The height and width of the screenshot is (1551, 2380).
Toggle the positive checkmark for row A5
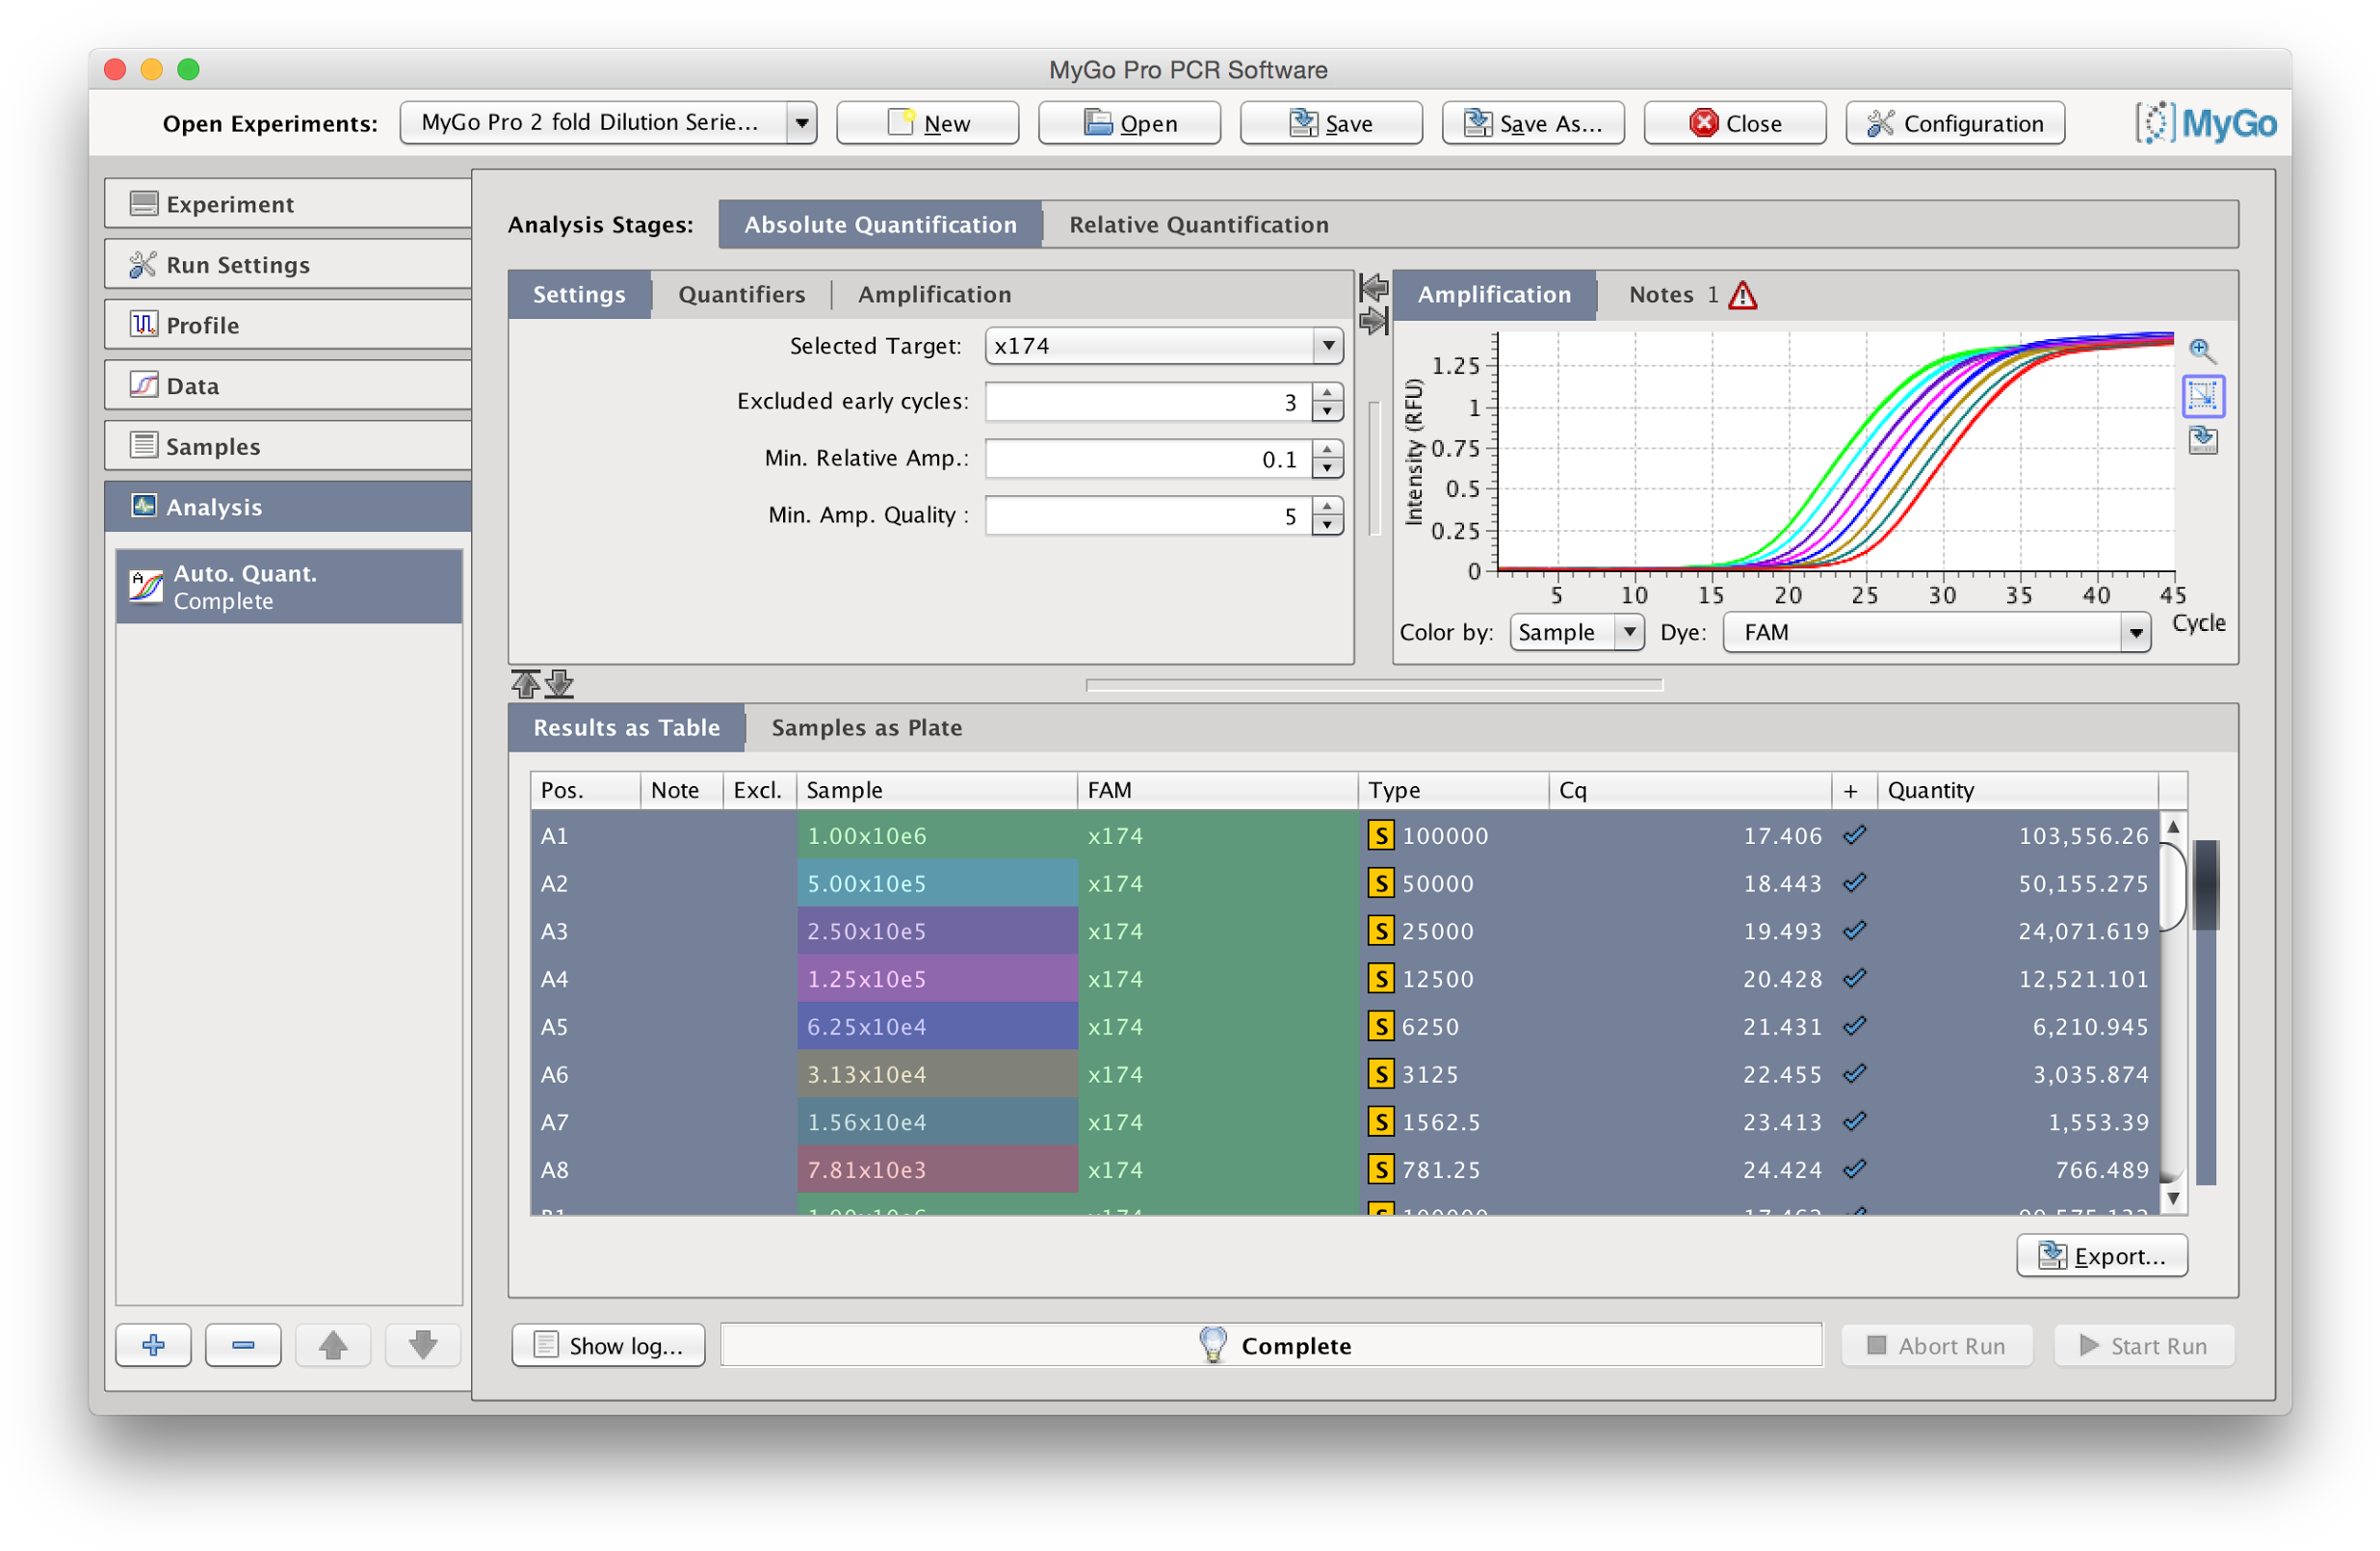[x=1855, y=1026]
